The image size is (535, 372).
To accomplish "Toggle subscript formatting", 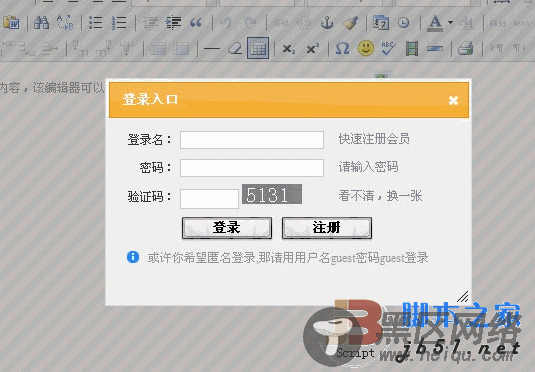I will pyautogui.click(x=289, y=49).
